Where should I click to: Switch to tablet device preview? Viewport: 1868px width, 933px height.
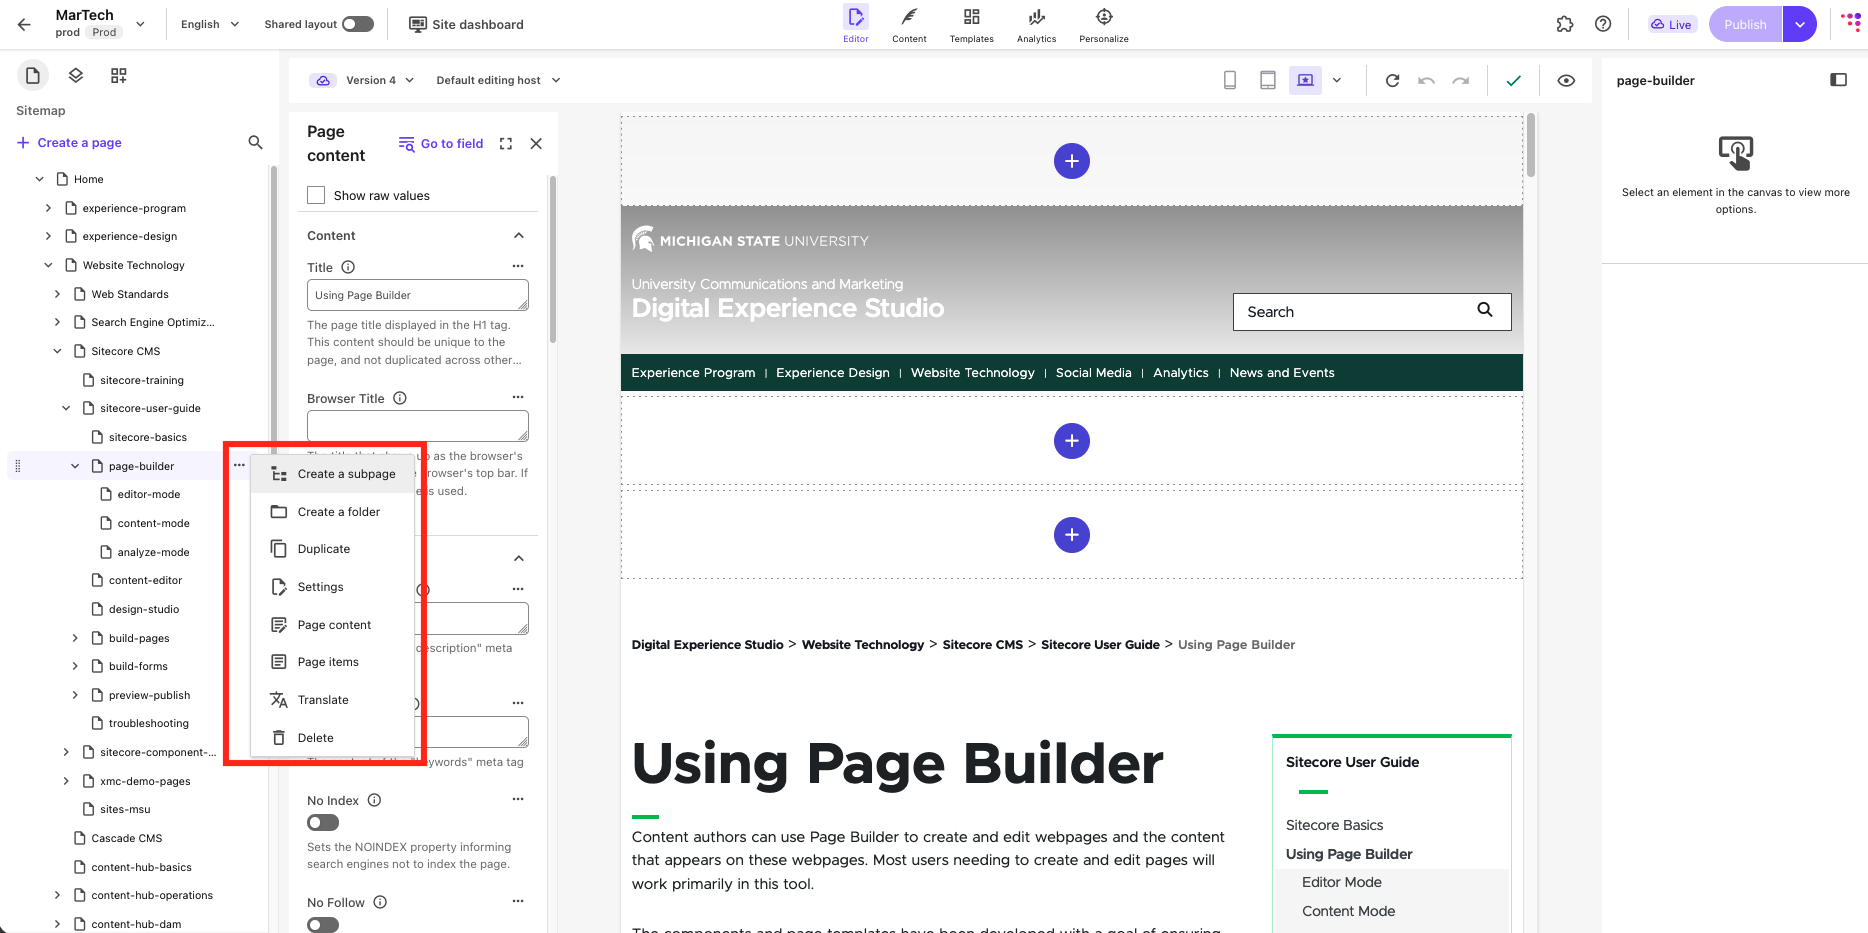(1267, 81)
